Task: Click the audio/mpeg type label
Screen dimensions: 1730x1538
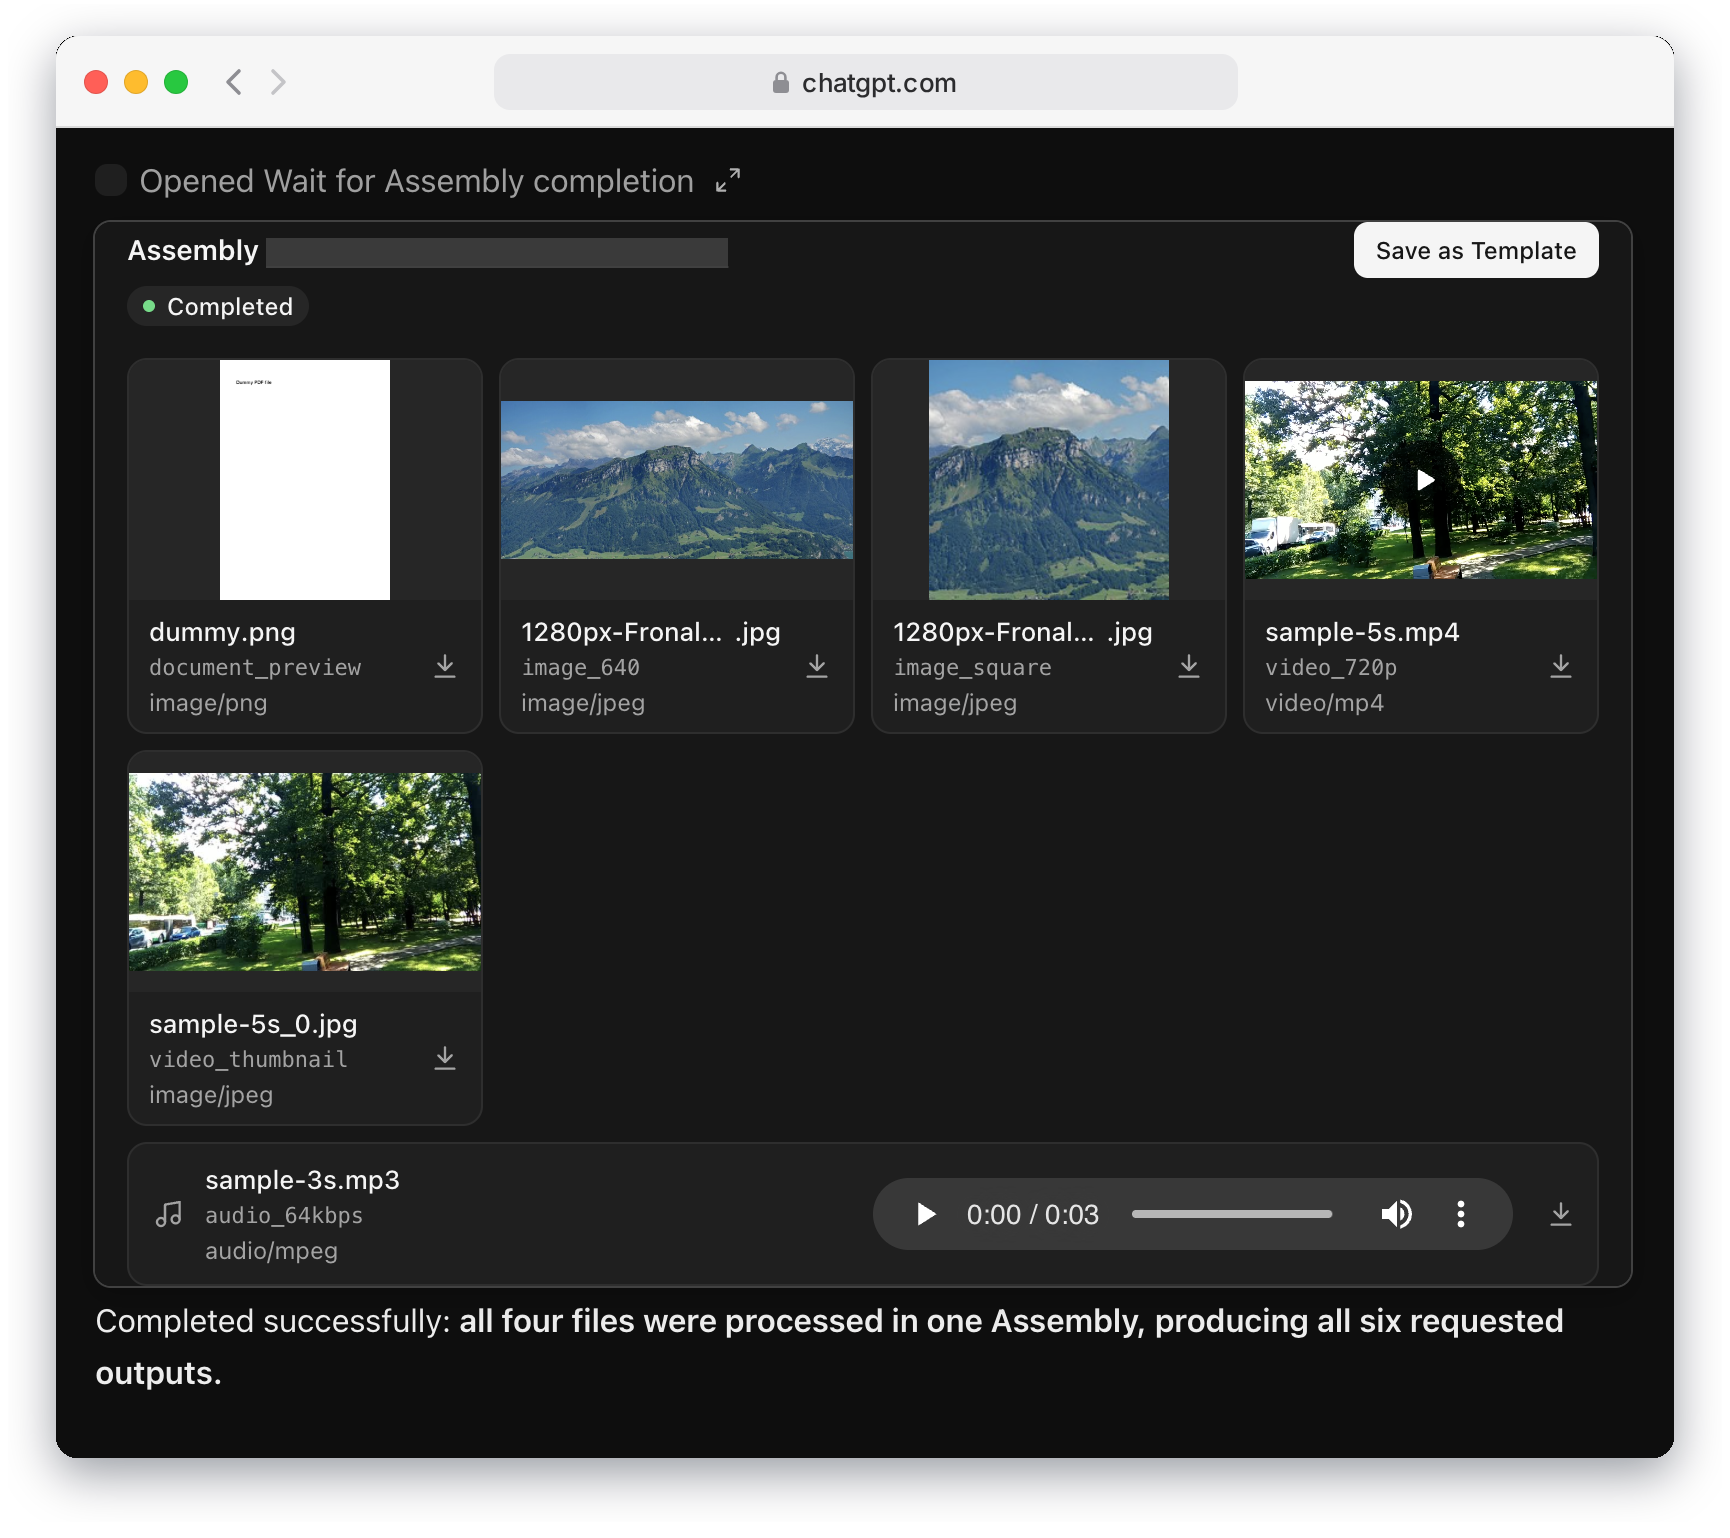Action: [x=271, y=1251]
